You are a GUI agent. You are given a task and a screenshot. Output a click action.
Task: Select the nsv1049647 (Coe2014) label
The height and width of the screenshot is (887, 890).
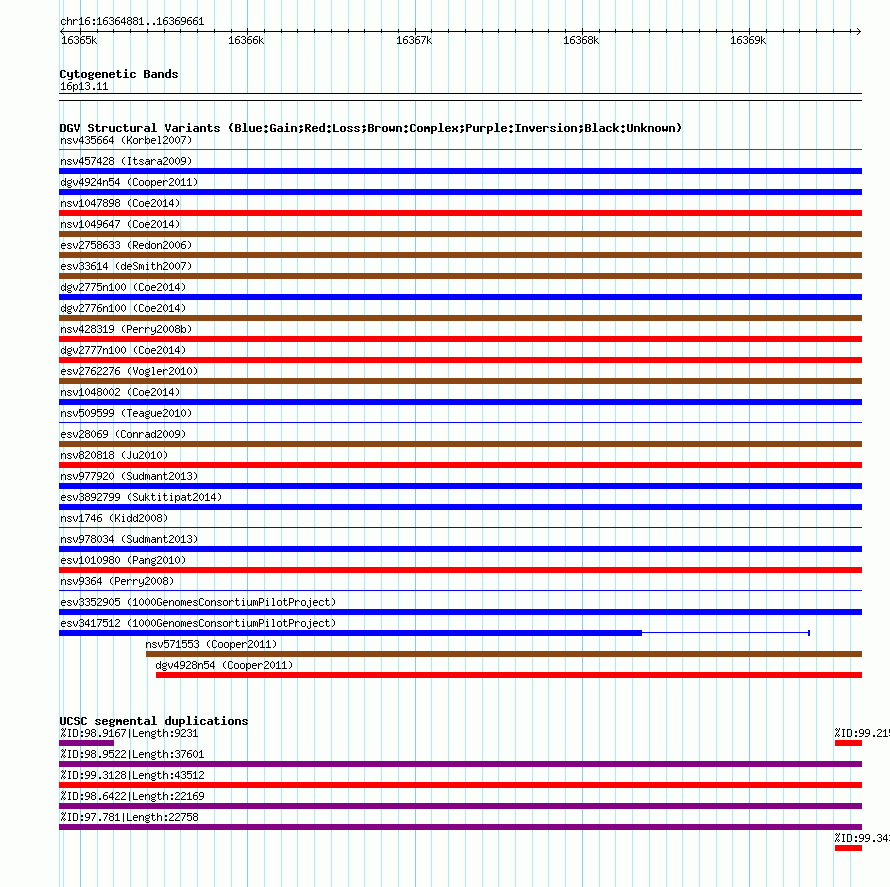click(120, 224)
